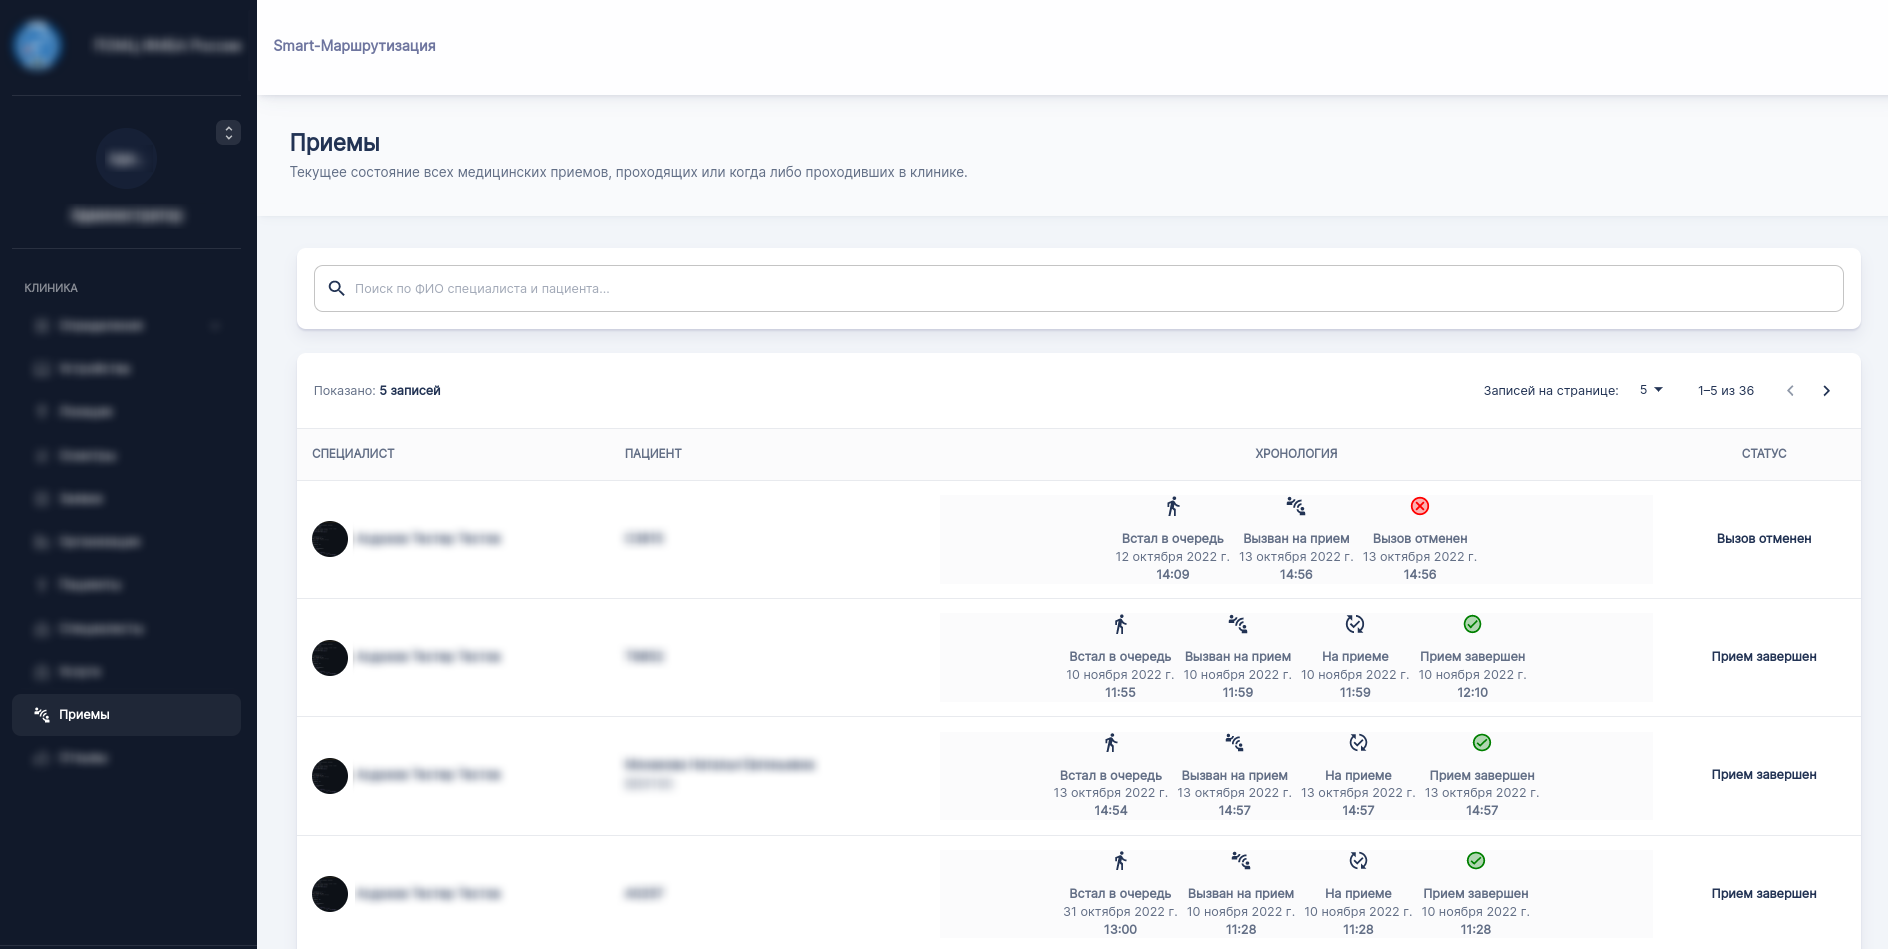The width and height of the screenshot is (1888, 949).
Task: Click the 'Вызов отменен' status label
Action: (x=1763, y=539)
